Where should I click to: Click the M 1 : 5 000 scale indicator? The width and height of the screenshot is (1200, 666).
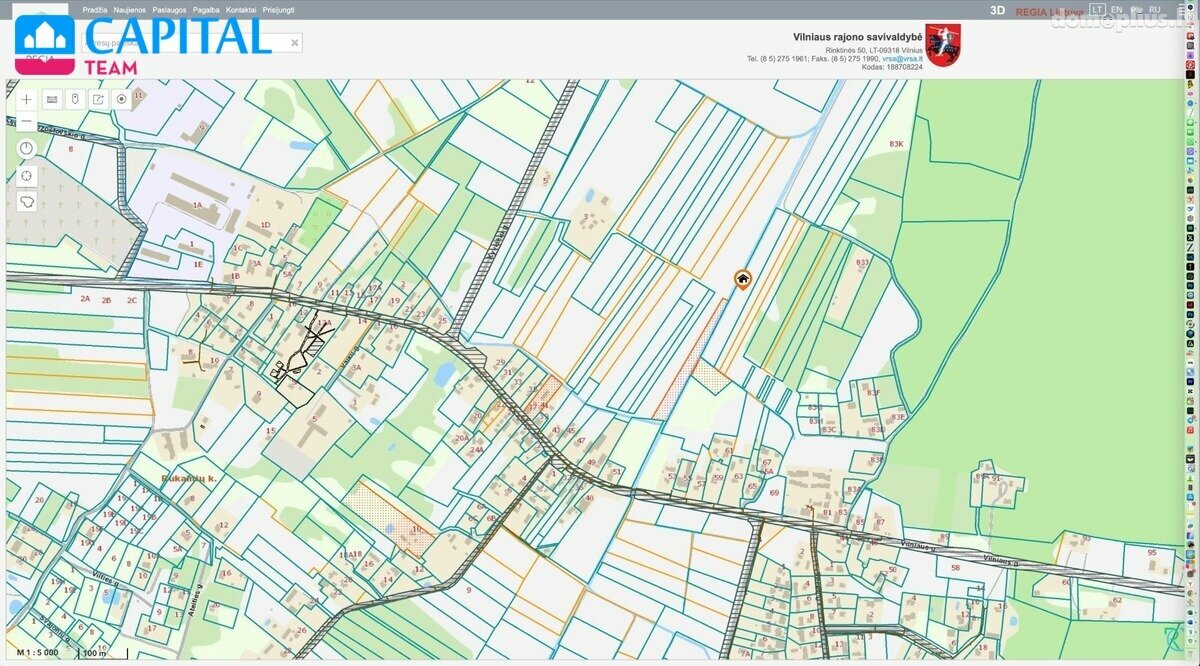(39, 652)
